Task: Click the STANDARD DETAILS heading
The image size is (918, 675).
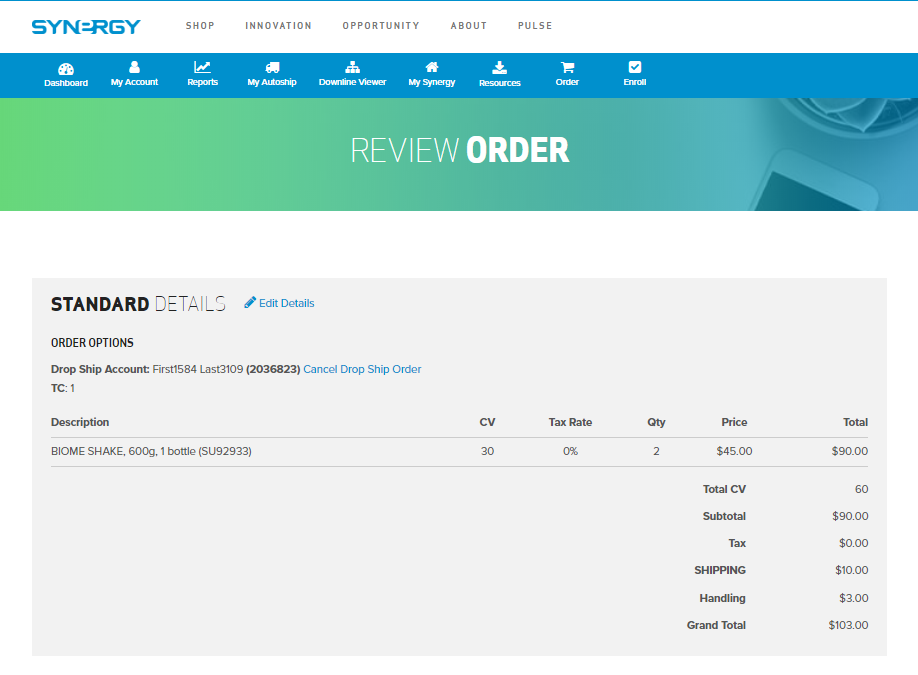Action: coord(138,304)
